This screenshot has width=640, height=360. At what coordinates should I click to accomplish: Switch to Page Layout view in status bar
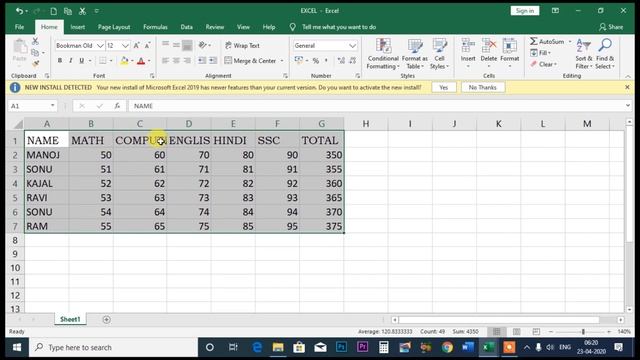(x=516, y=332)
